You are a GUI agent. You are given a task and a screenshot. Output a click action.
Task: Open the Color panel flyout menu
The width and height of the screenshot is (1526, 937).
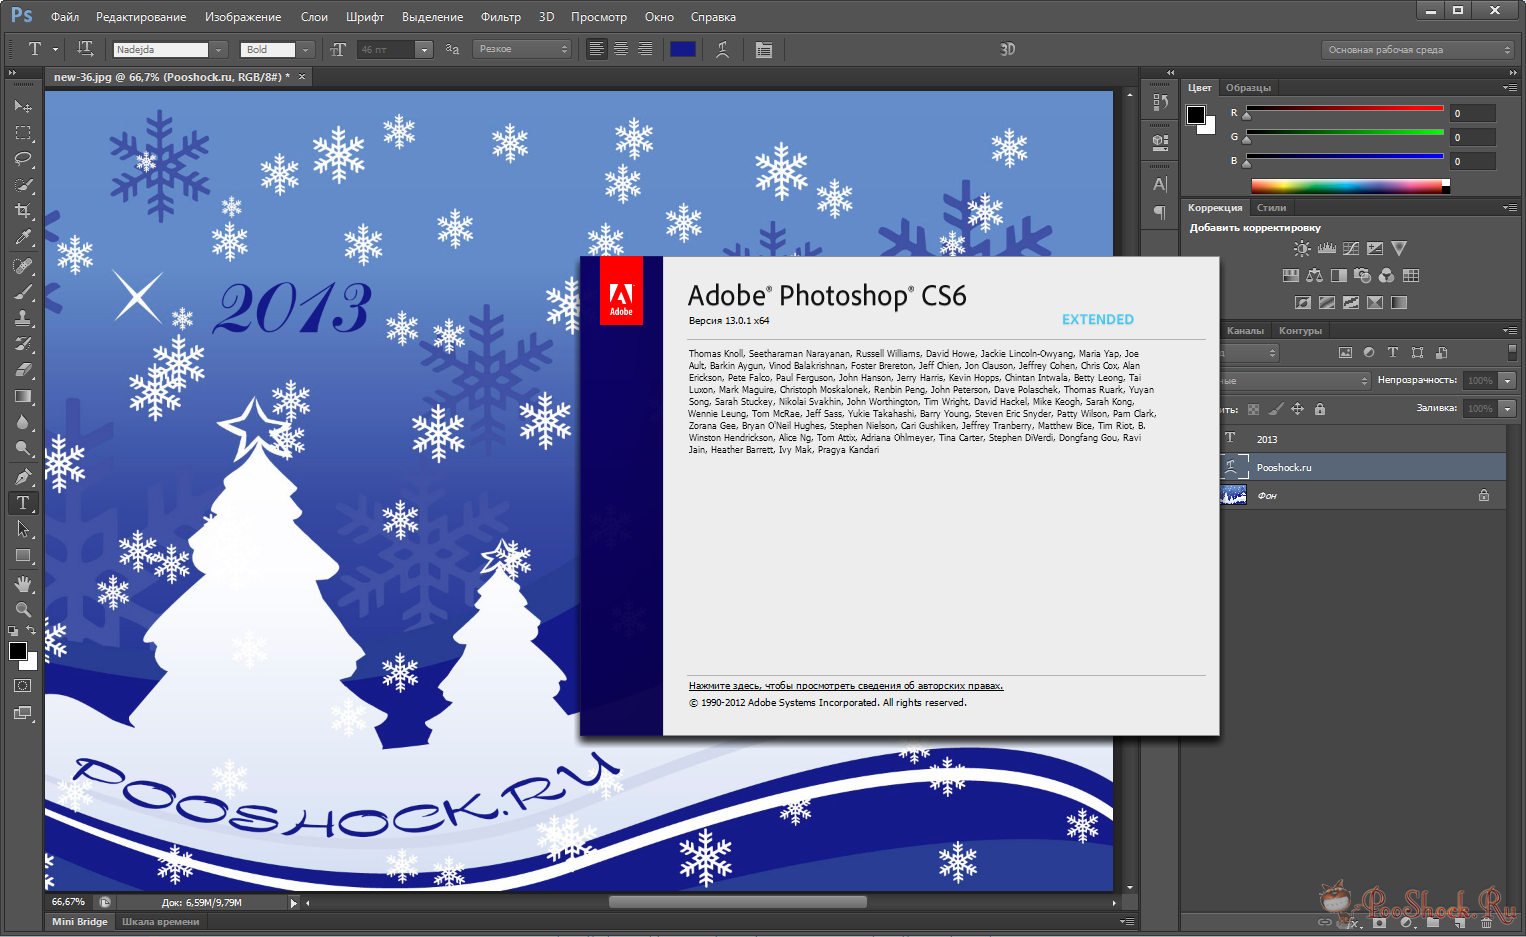tap(1509, 88)
